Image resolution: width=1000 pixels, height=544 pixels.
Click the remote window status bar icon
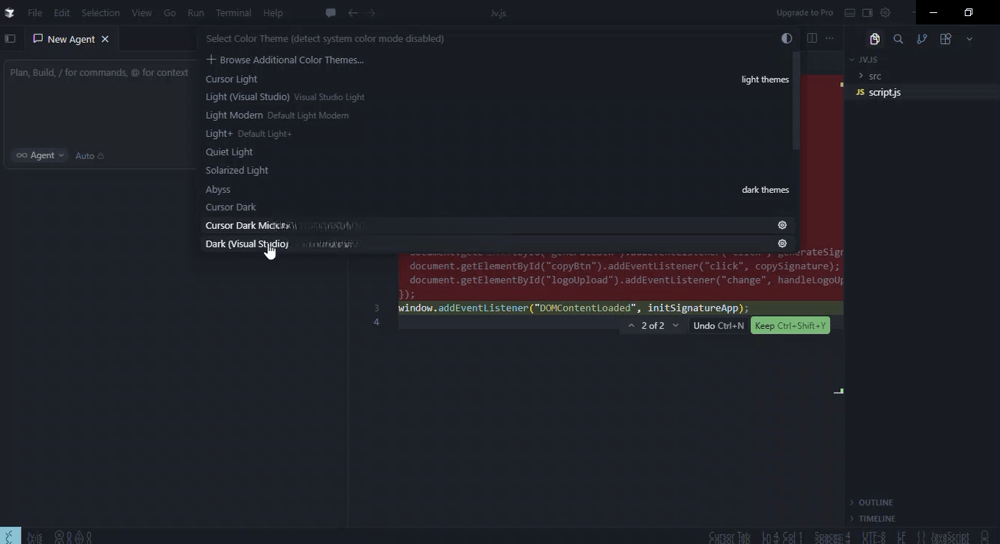click(10, 536)
